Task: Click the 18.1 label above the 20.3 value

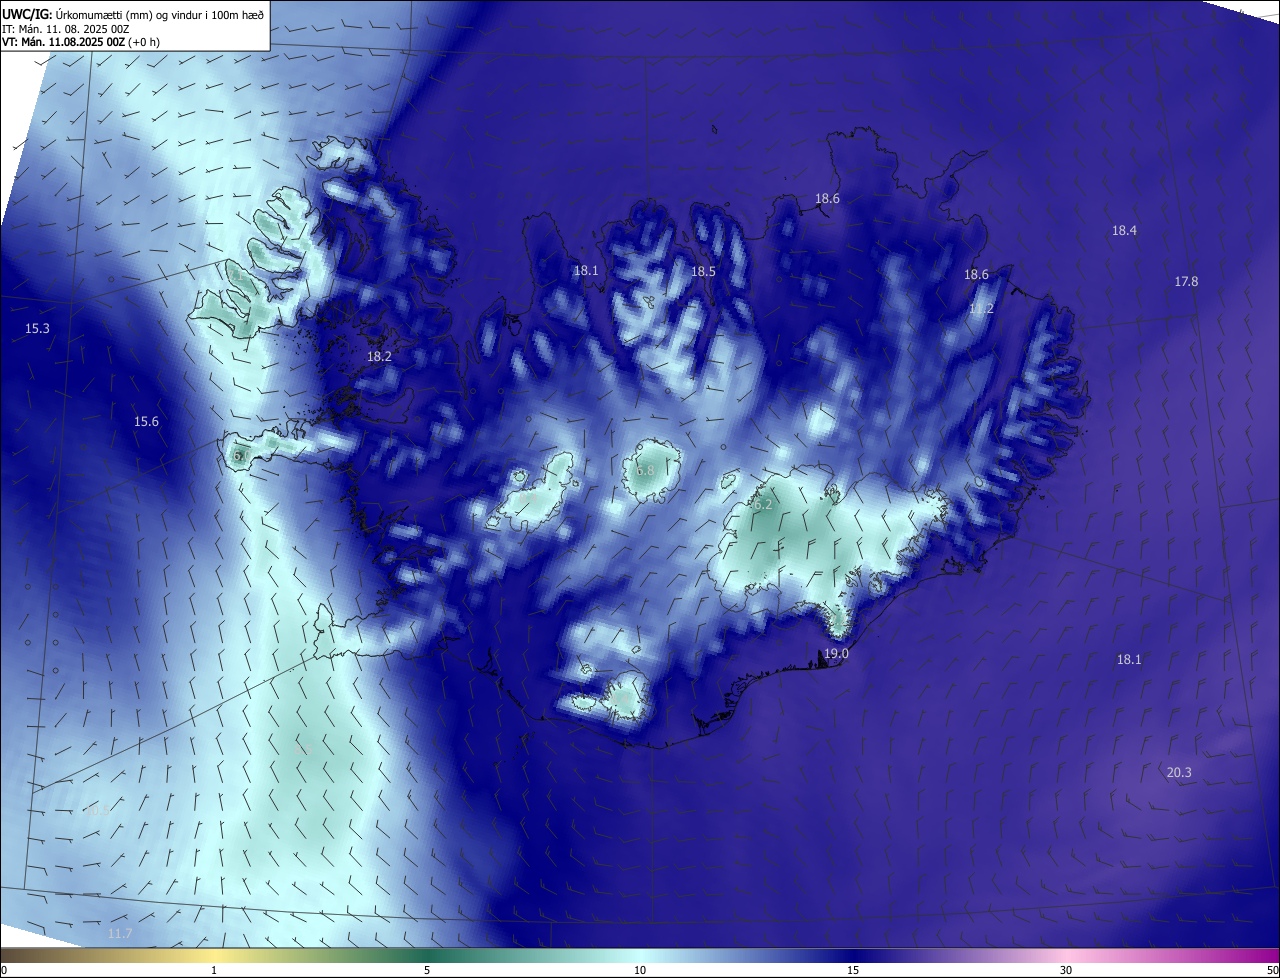Action: (x=1129, y=660)
